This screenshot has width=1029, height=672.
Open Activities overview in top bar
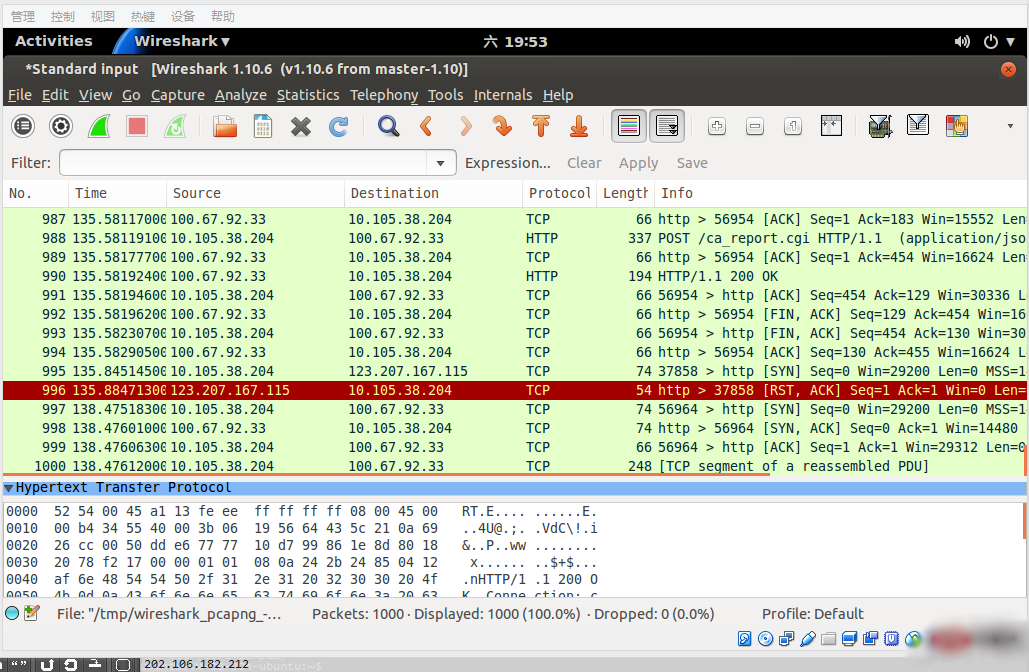53,41
